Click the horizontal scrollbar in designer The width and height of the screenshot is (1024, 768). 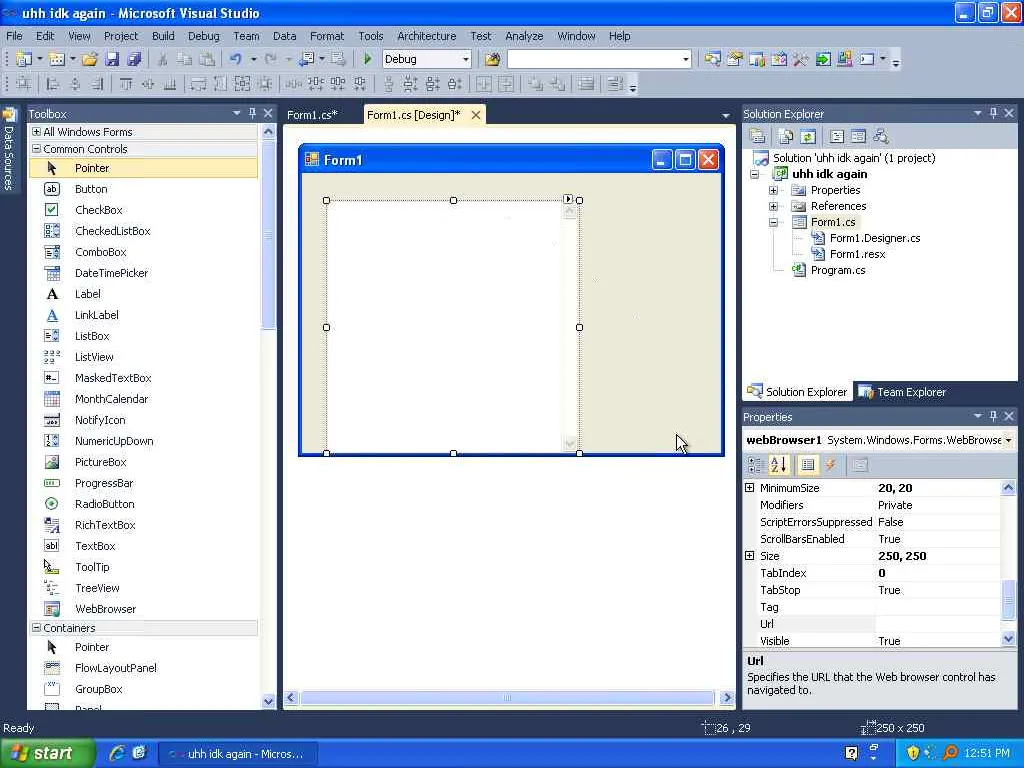tap(507, 697)
